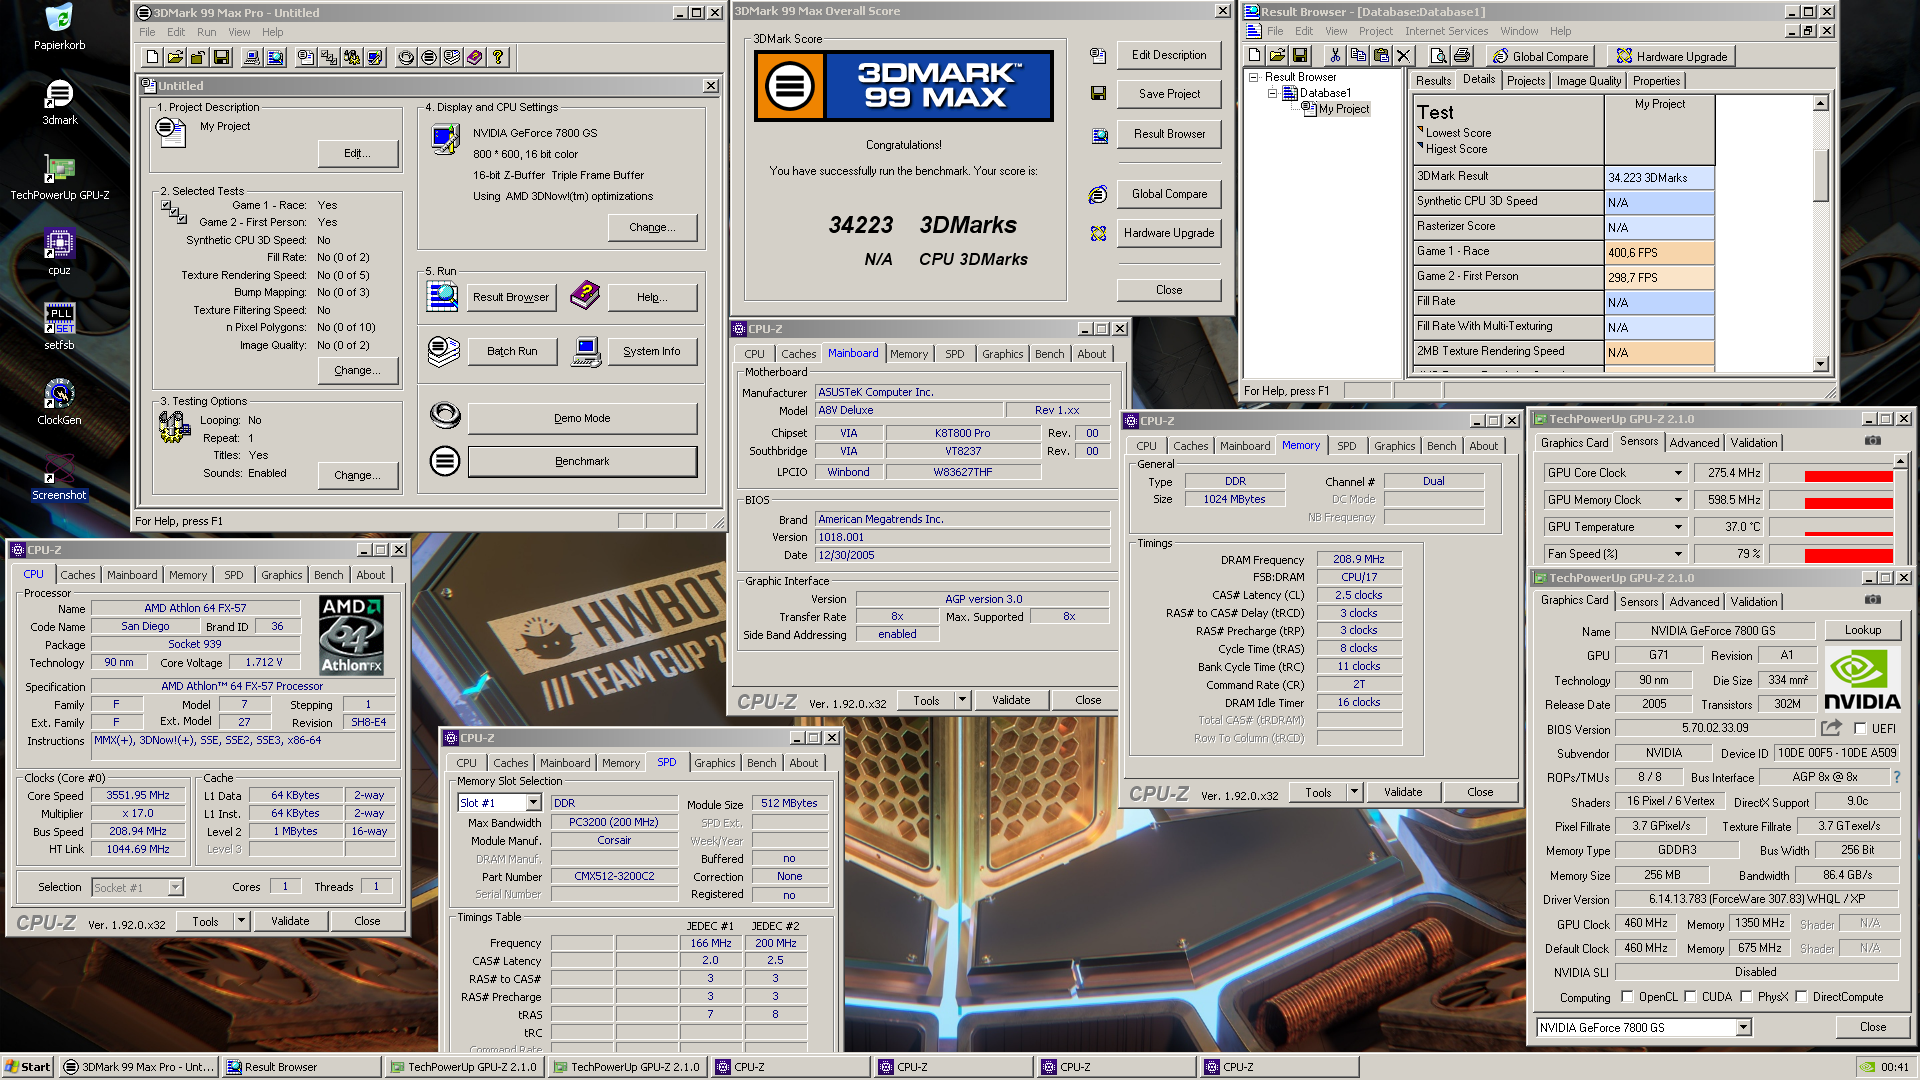Open GPU selector dropdown NVIDIA GeForce 7800 GS

pos(1743,1028)
